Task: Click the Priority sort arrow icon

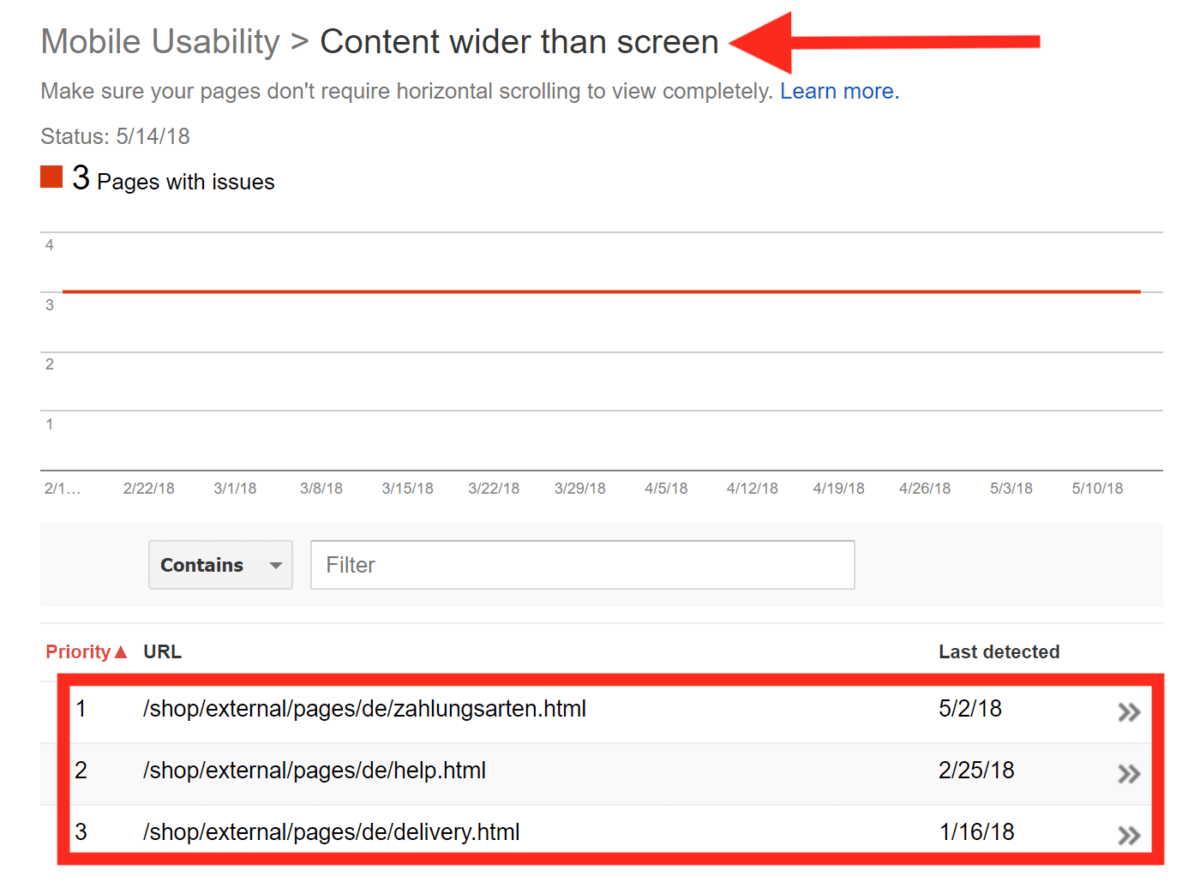Action: pyautogui.click(x=122, y=652)
